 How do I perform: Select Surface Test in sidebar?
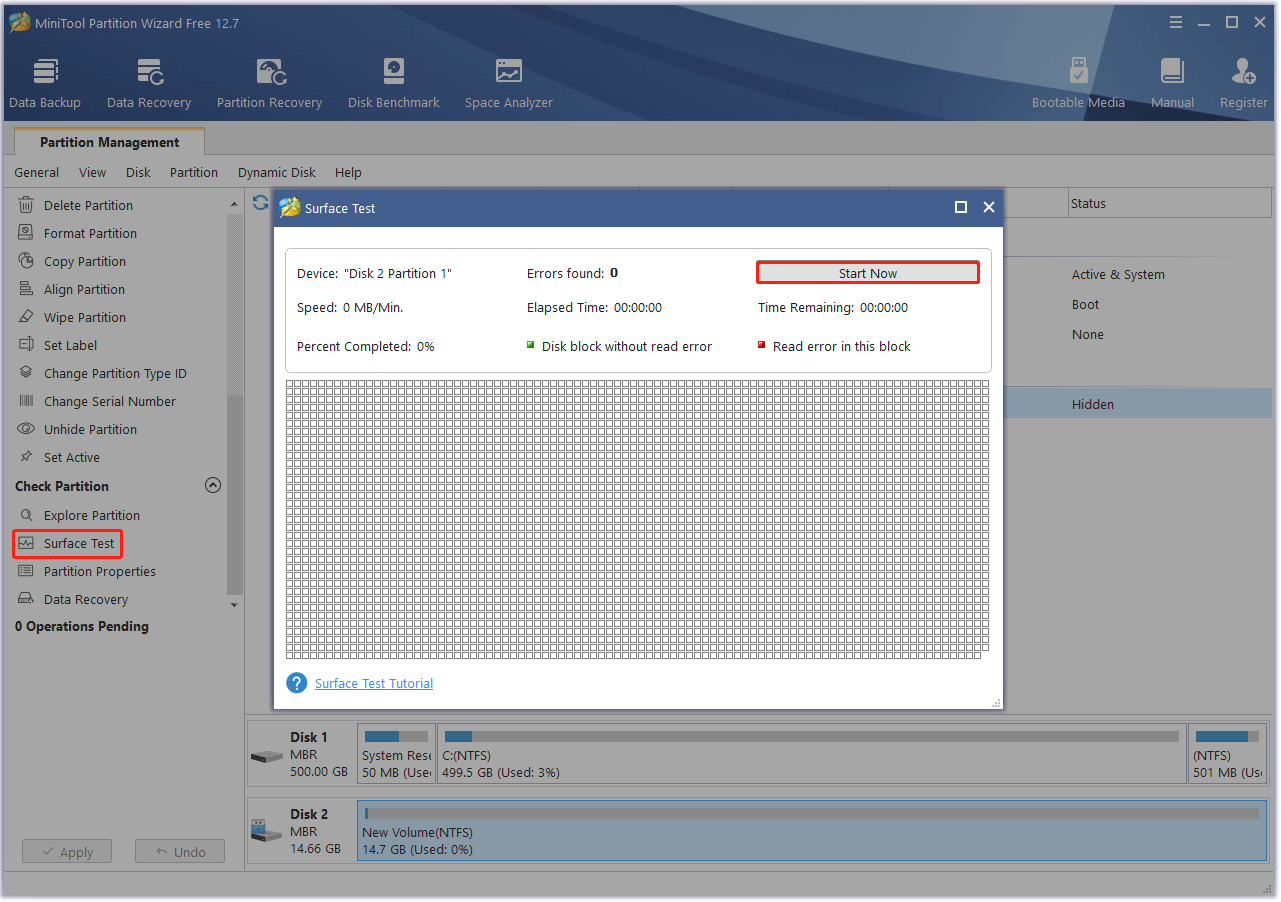coord(68,543)
